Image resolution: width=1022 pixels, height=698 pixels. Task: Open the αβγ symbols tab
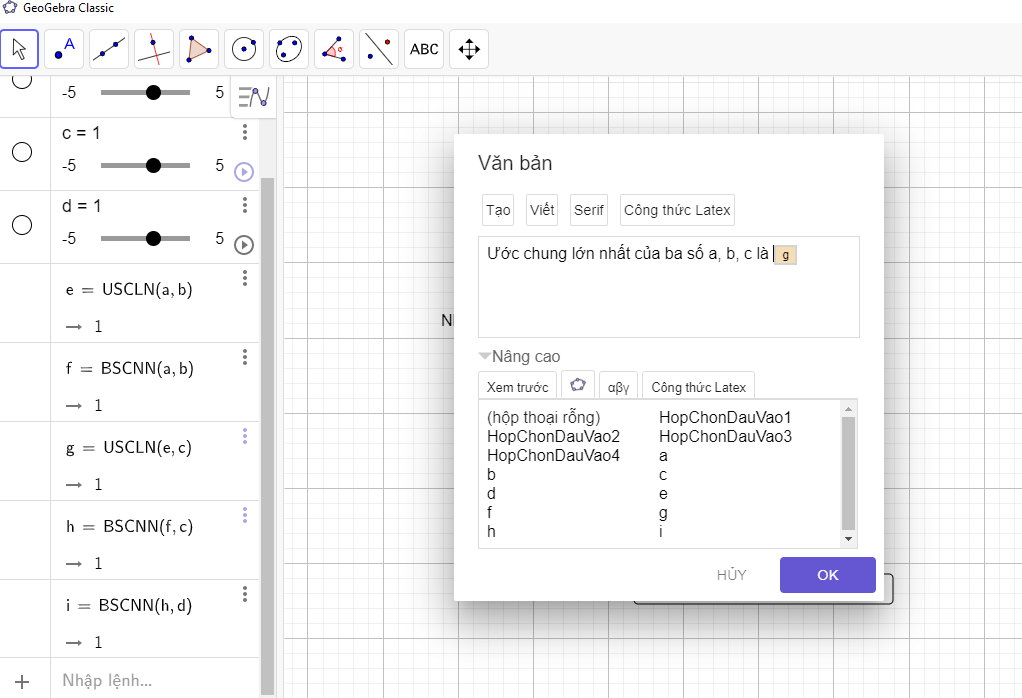[x=619, y=387]
